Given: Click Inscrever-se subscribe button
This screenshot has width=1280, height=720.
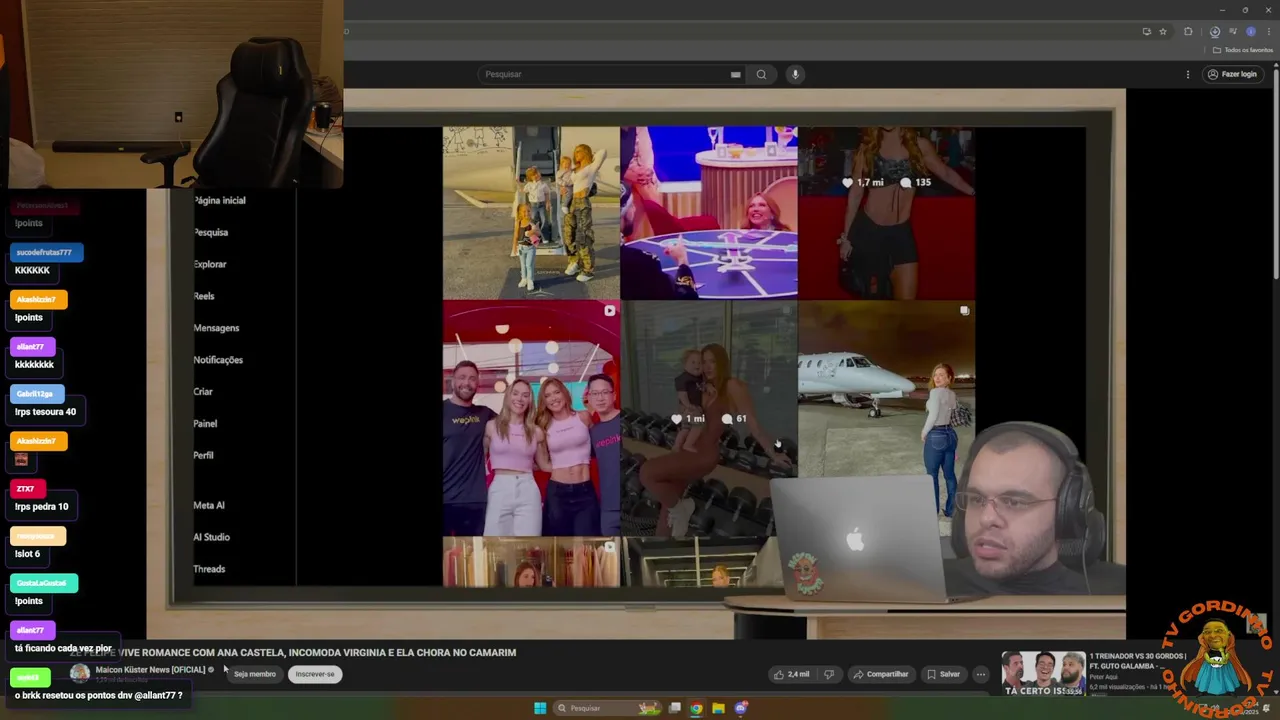Looking at the screenshot, I should [x=315, y=674].
